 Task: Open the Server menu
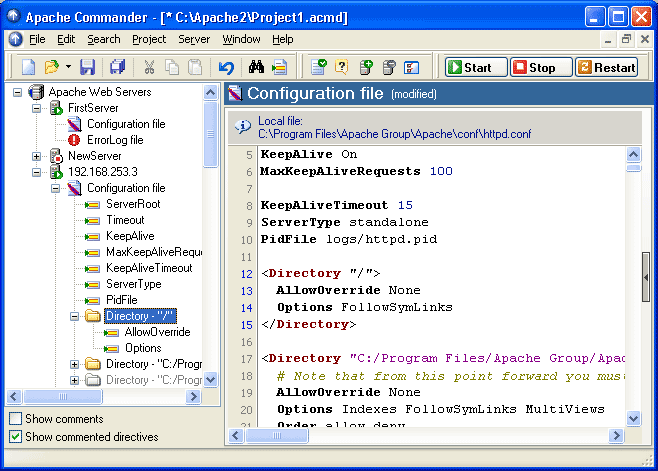point(194,39)
